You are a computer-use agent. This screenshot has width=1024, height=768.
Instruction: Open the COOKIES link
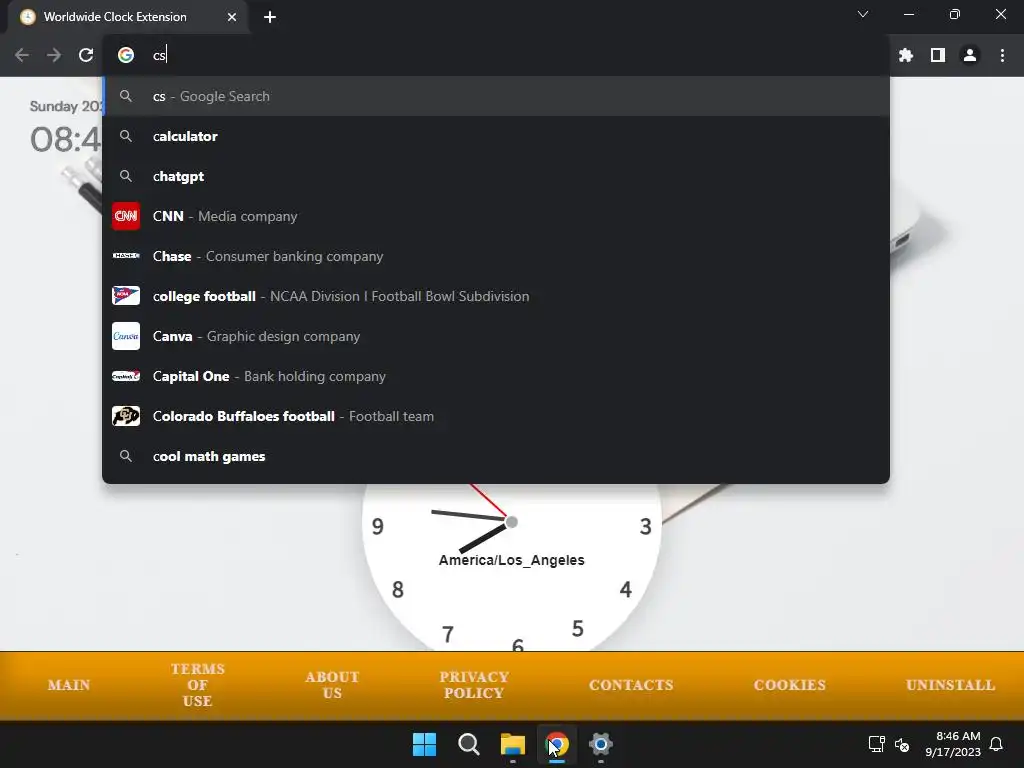pyautogui.click(x=790, y=685)
